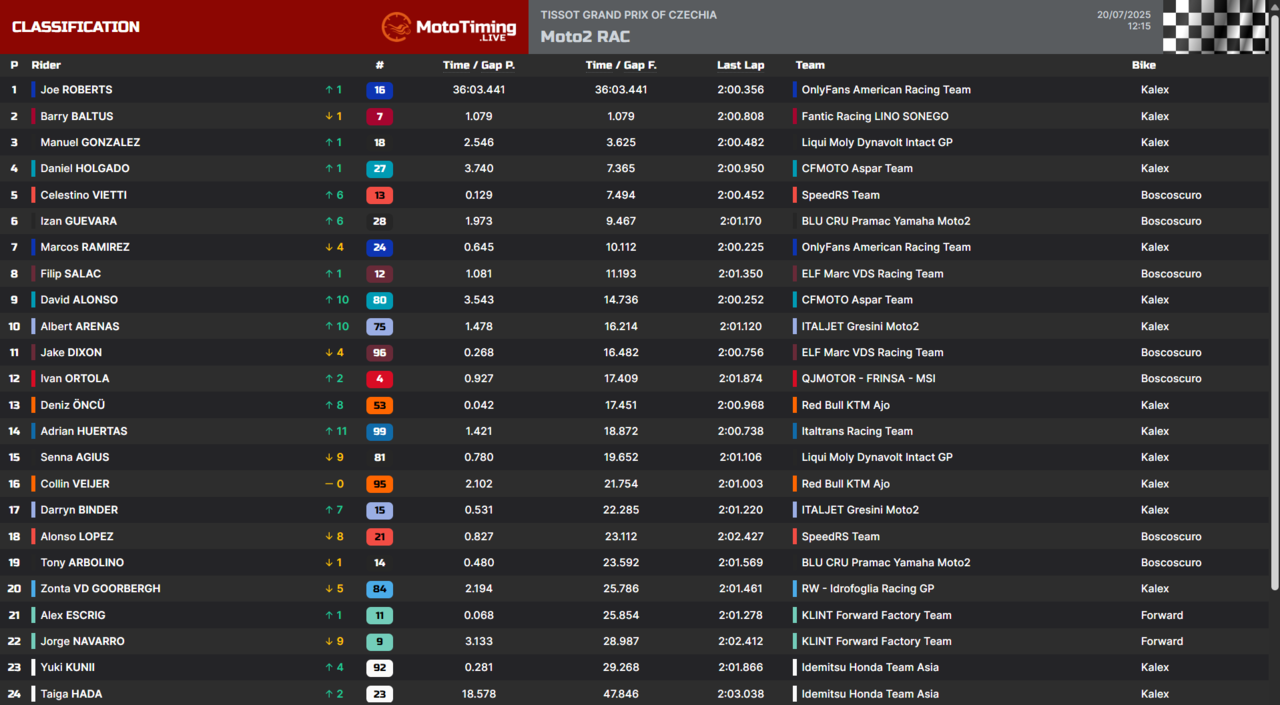Click the Rider column header

pyautogui.click(x=46, y=65)
